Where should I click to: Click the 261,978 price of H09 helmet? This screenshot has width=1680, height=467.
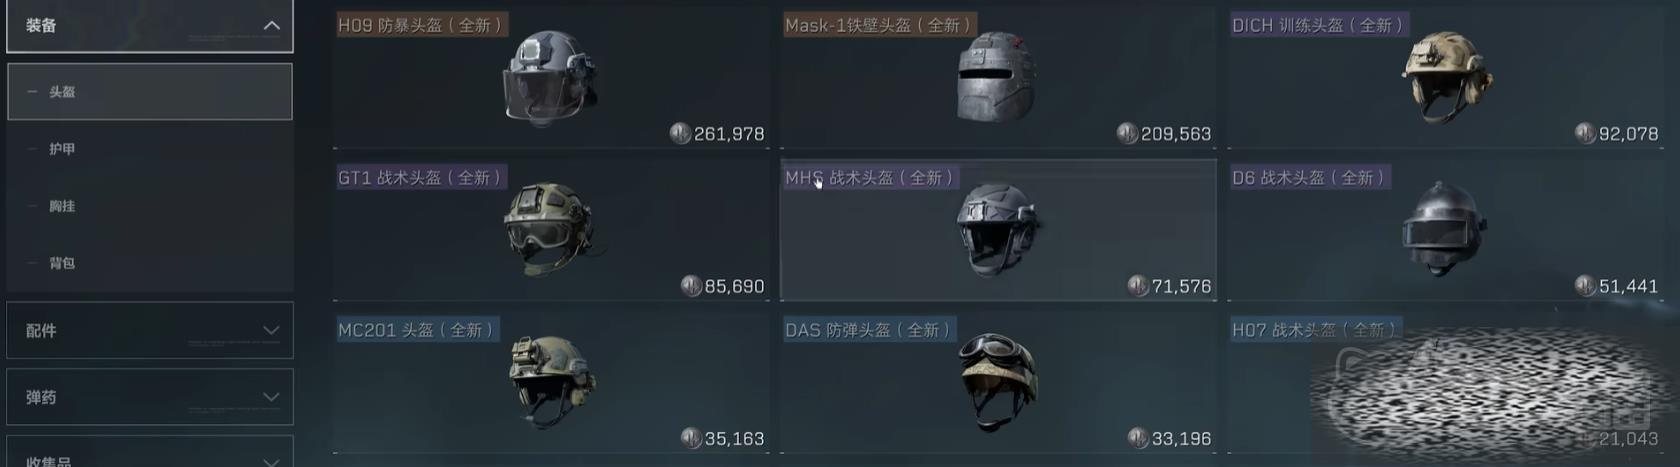click(729, 134)
